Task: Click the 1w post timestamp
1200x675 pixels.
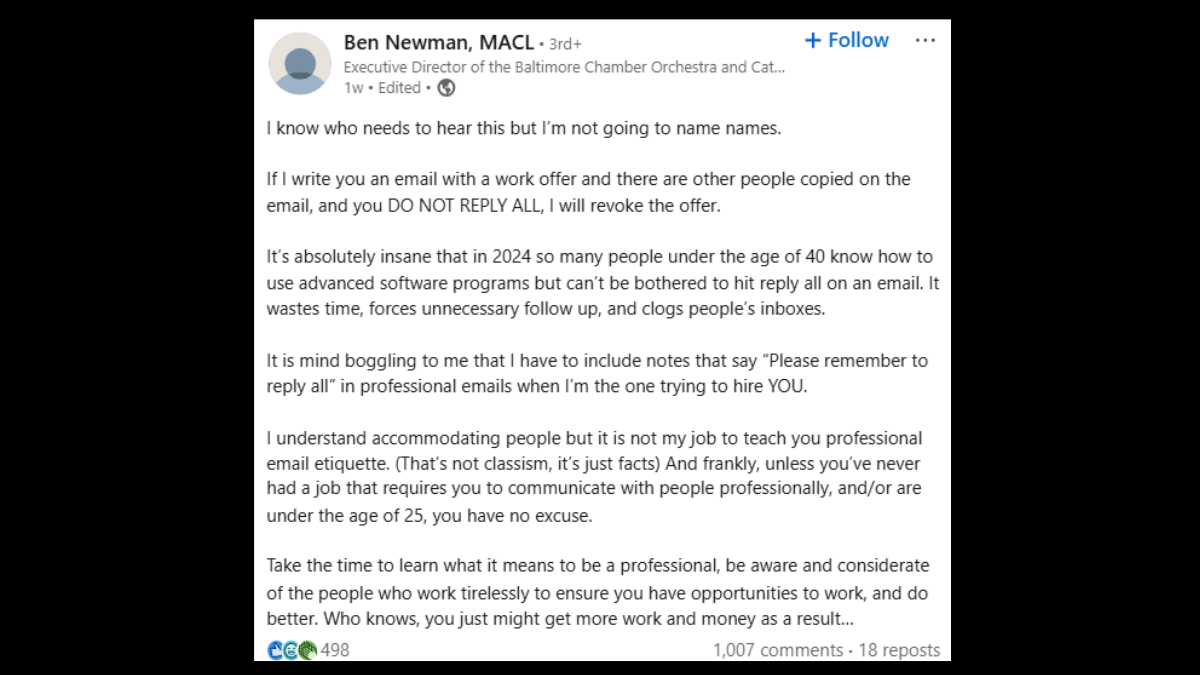Action: (x=353, y=88)
